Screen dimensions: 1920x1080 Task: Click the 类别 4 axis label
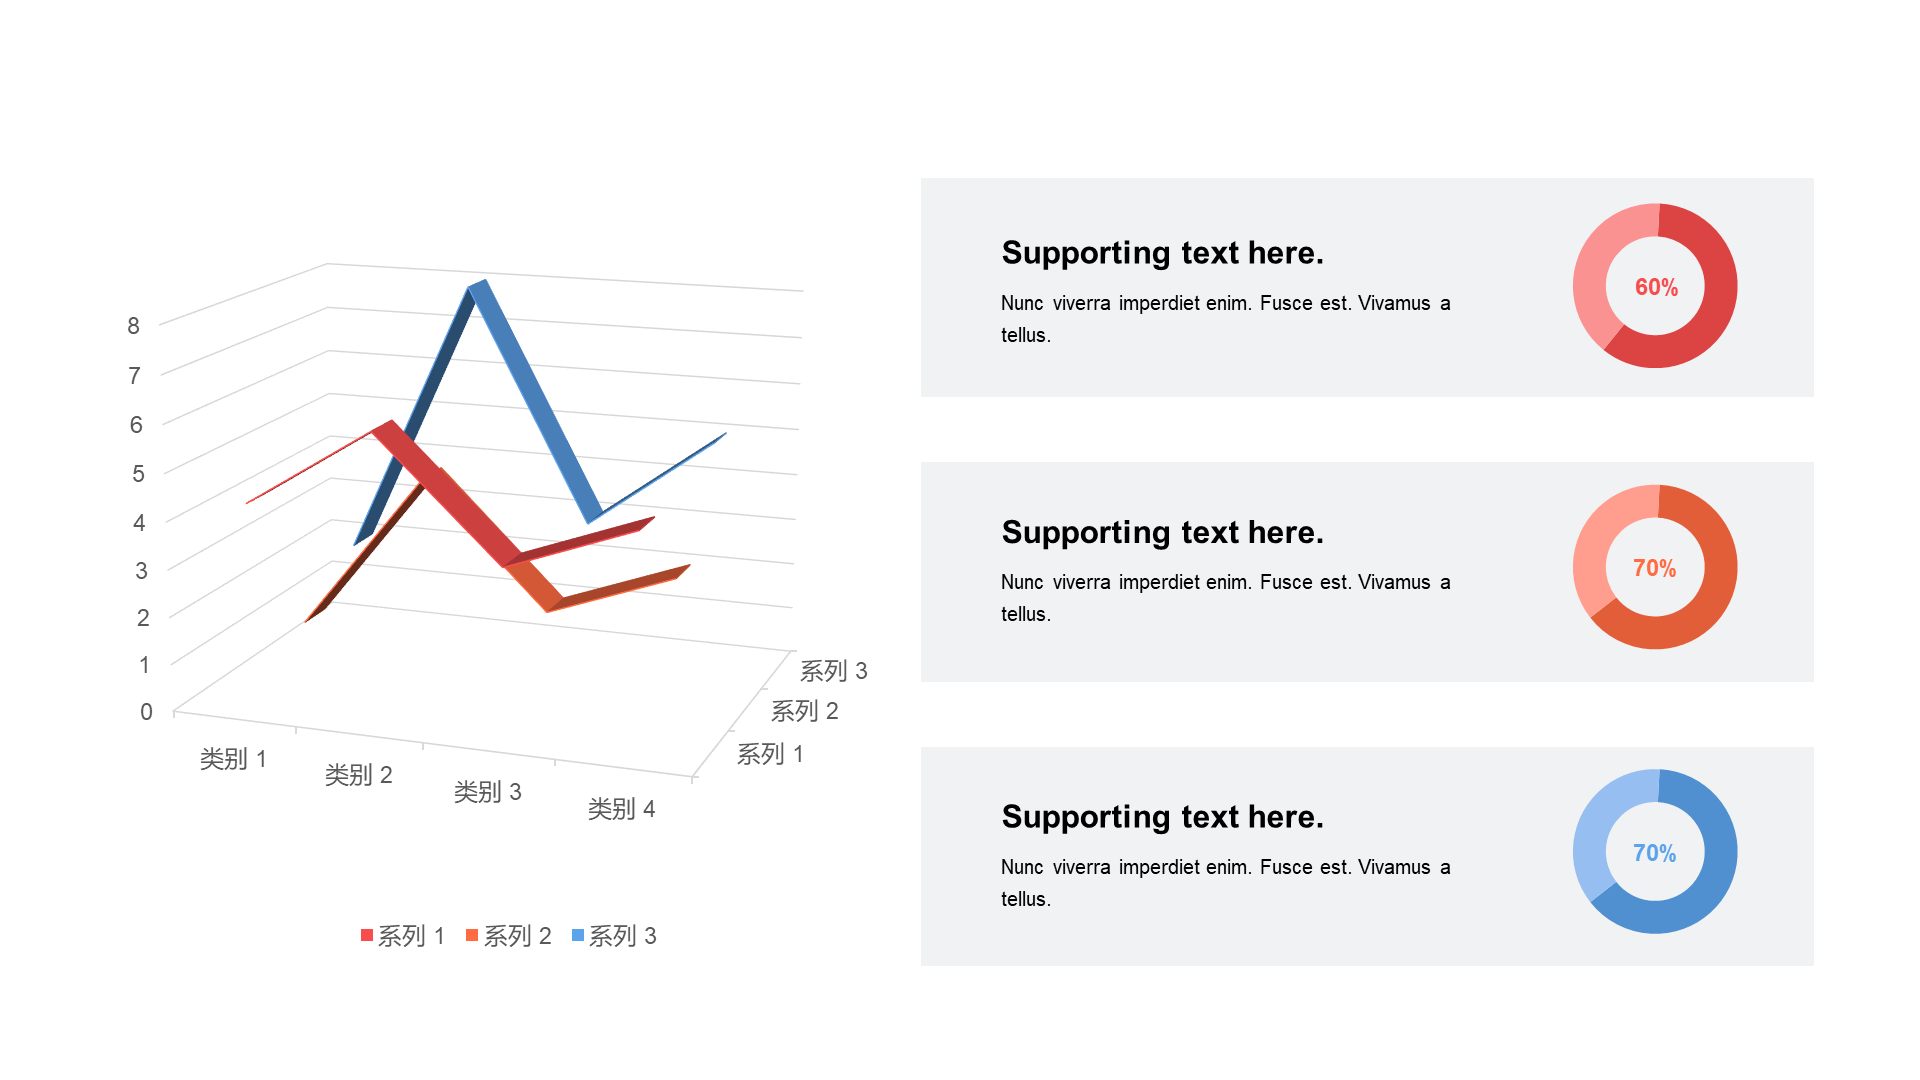tap(621, 809)
